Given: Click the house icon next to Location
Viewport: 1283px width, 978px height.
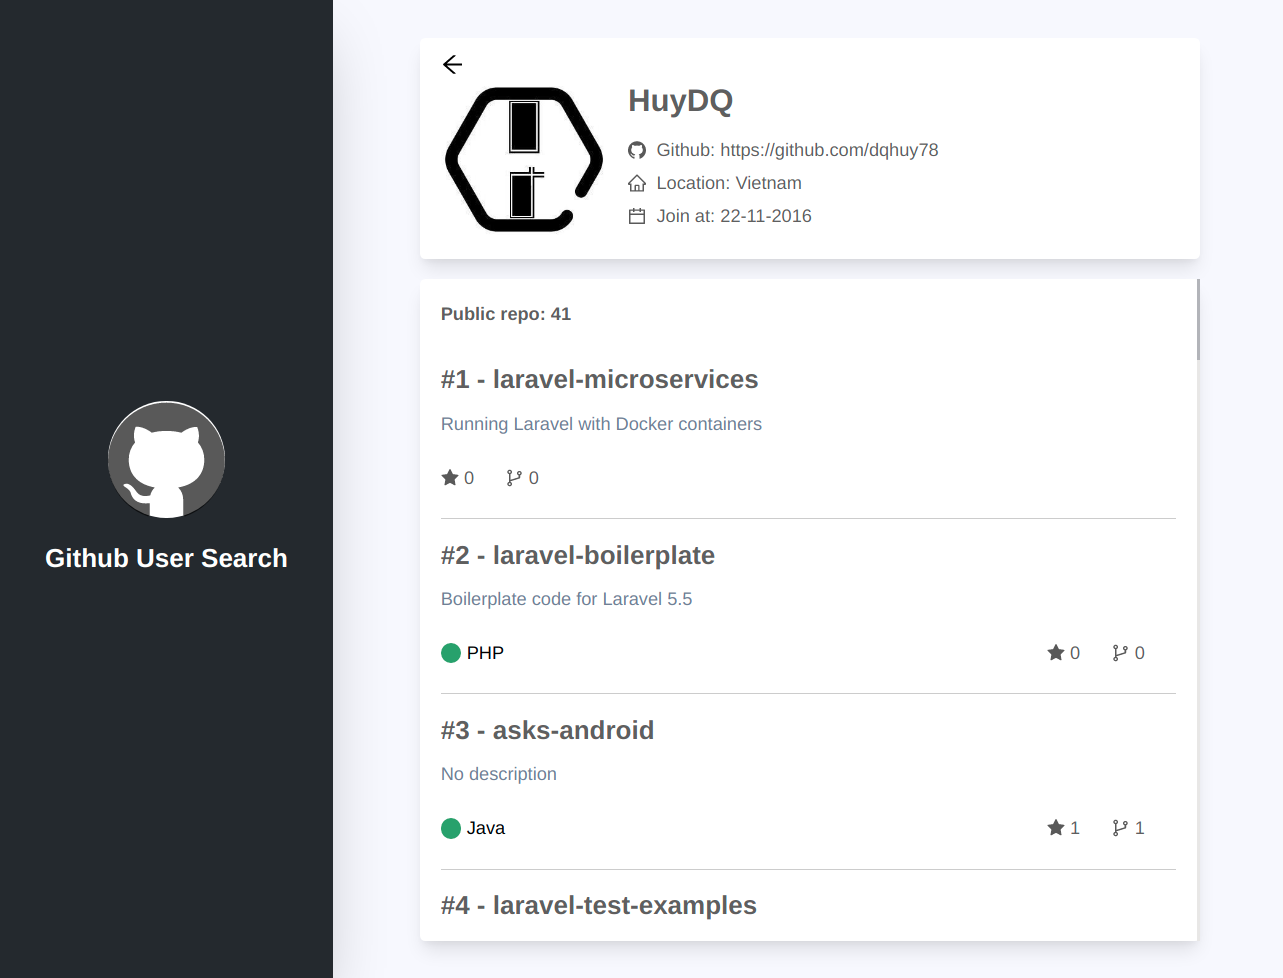Looking at the screenshot, I should (637, 183).
